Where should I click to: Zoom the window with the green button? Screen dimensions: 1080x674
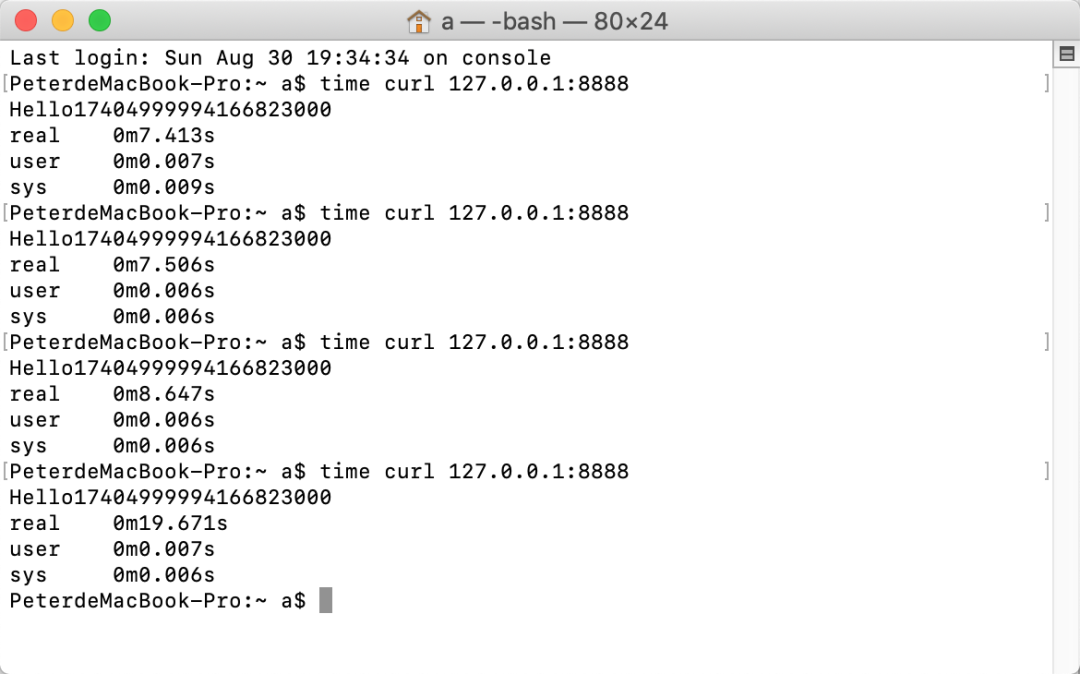100,21
